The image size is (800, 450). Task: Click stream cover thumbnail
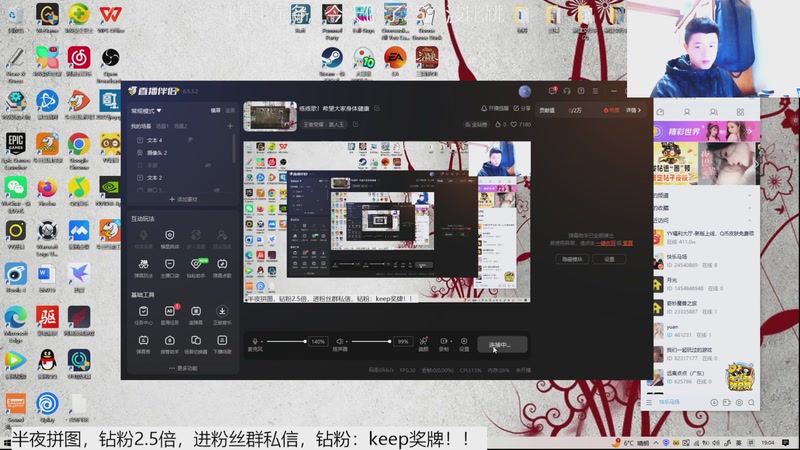pyautogui.click(x=270, y=116)
